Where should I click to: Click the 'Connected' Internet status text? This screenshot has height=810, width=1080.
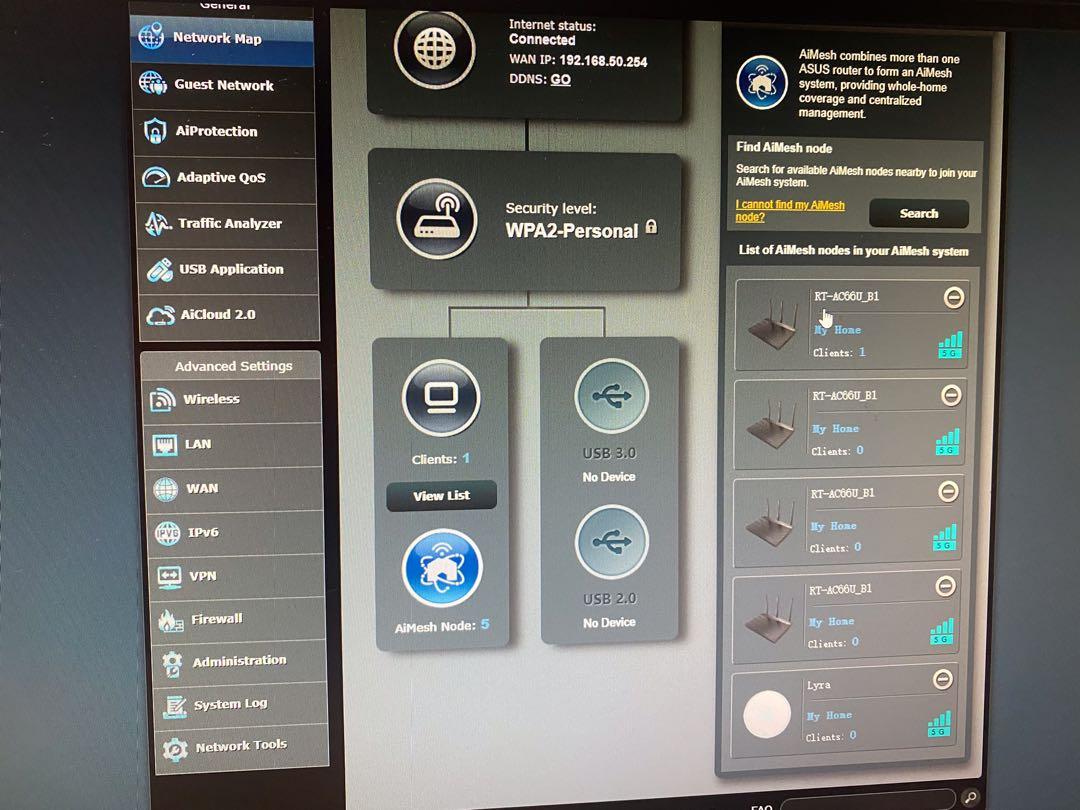point(542,40)
